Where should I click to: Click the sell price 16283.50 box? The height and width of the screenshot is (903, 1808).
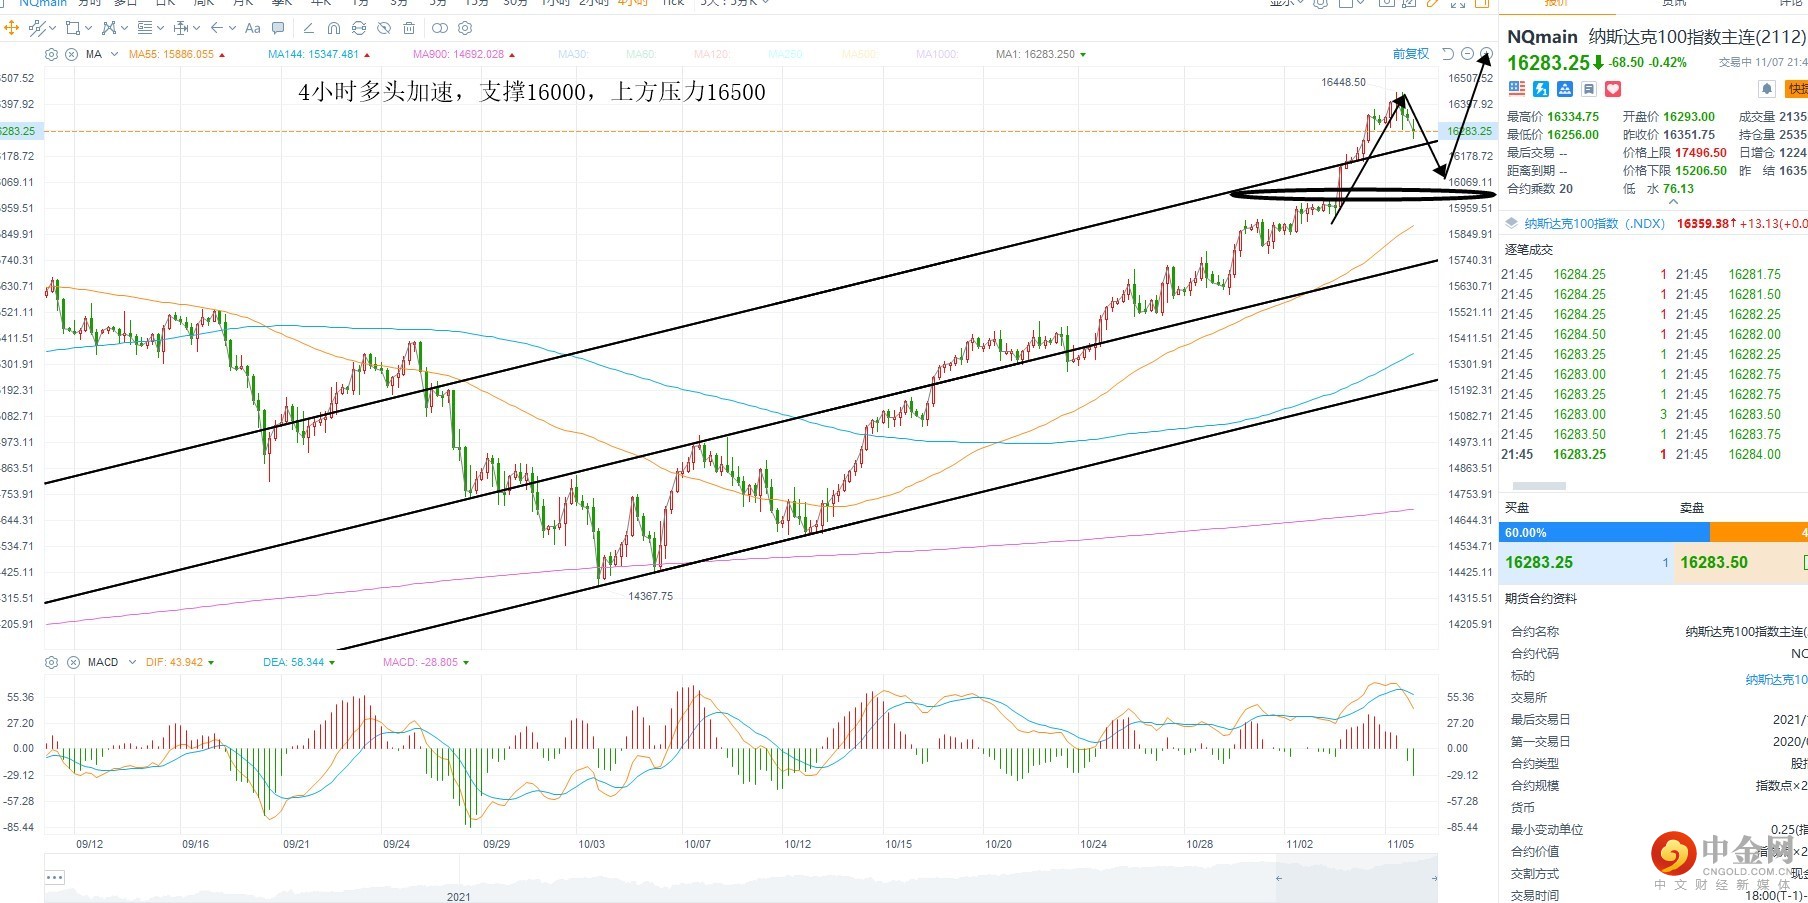coord(1741,563)
